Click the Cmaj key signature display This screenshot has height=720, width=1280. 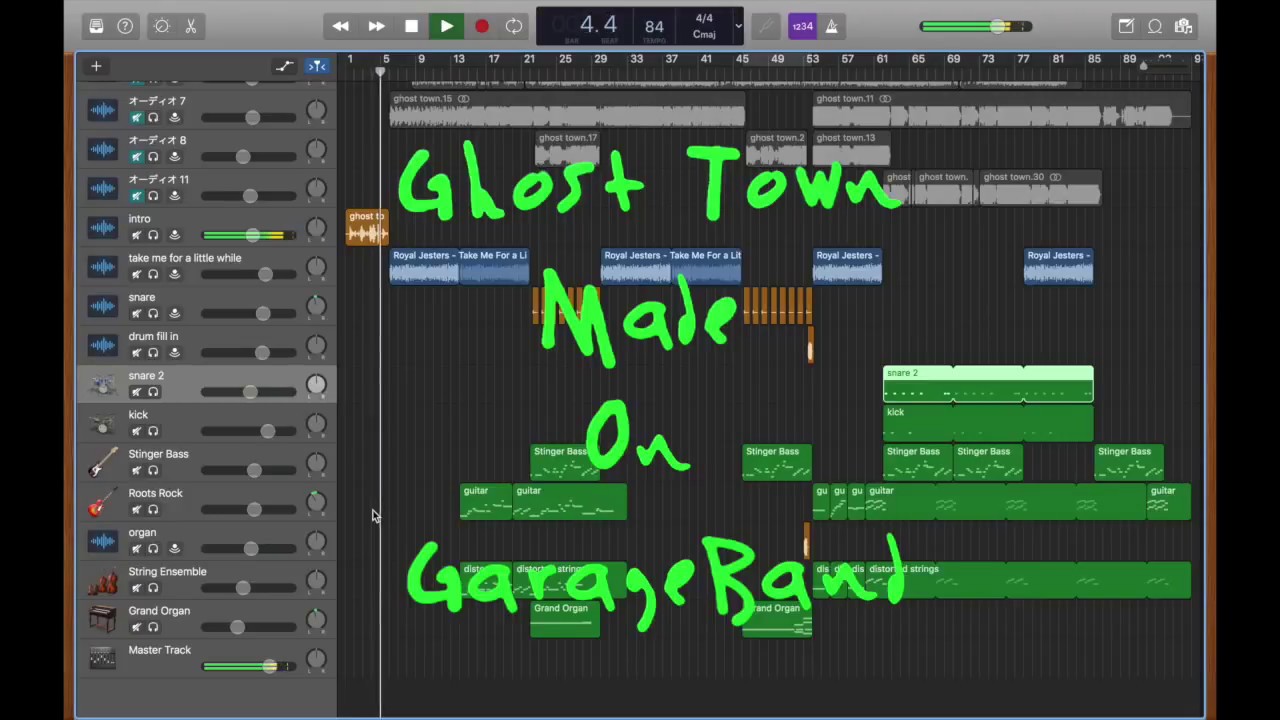pyautogui.click(x=704, y=34)
